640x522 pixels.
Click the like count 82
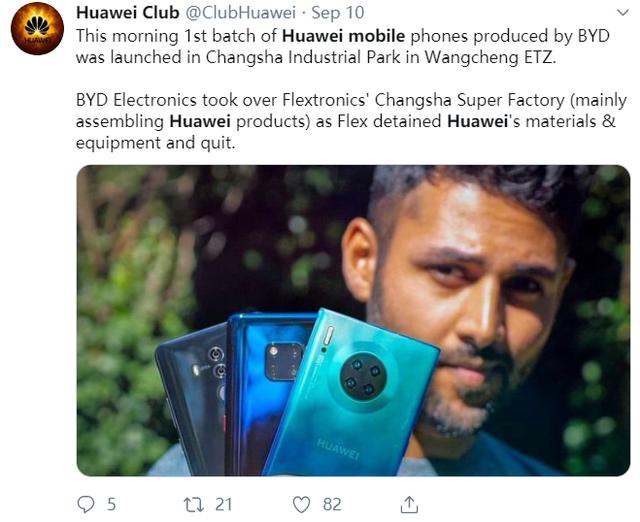[x=332, y=505]
